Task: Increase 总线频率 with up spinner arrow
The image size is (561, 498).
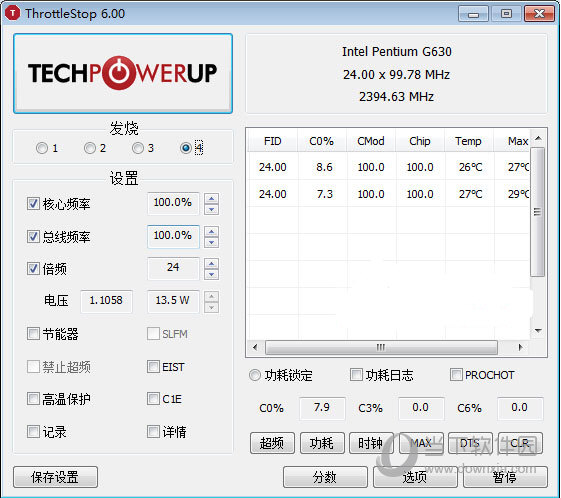Action: pyautogui.click(x=211, y=231)
